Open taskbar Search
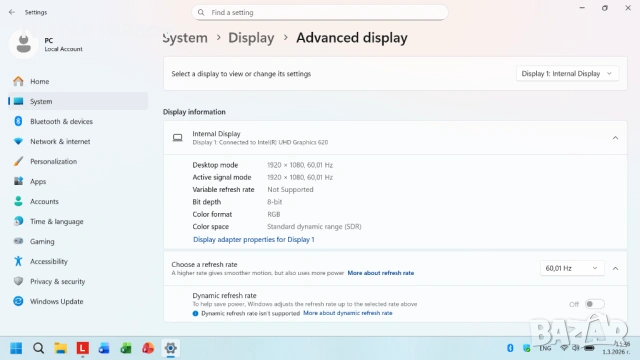 (x=38, y=348)
